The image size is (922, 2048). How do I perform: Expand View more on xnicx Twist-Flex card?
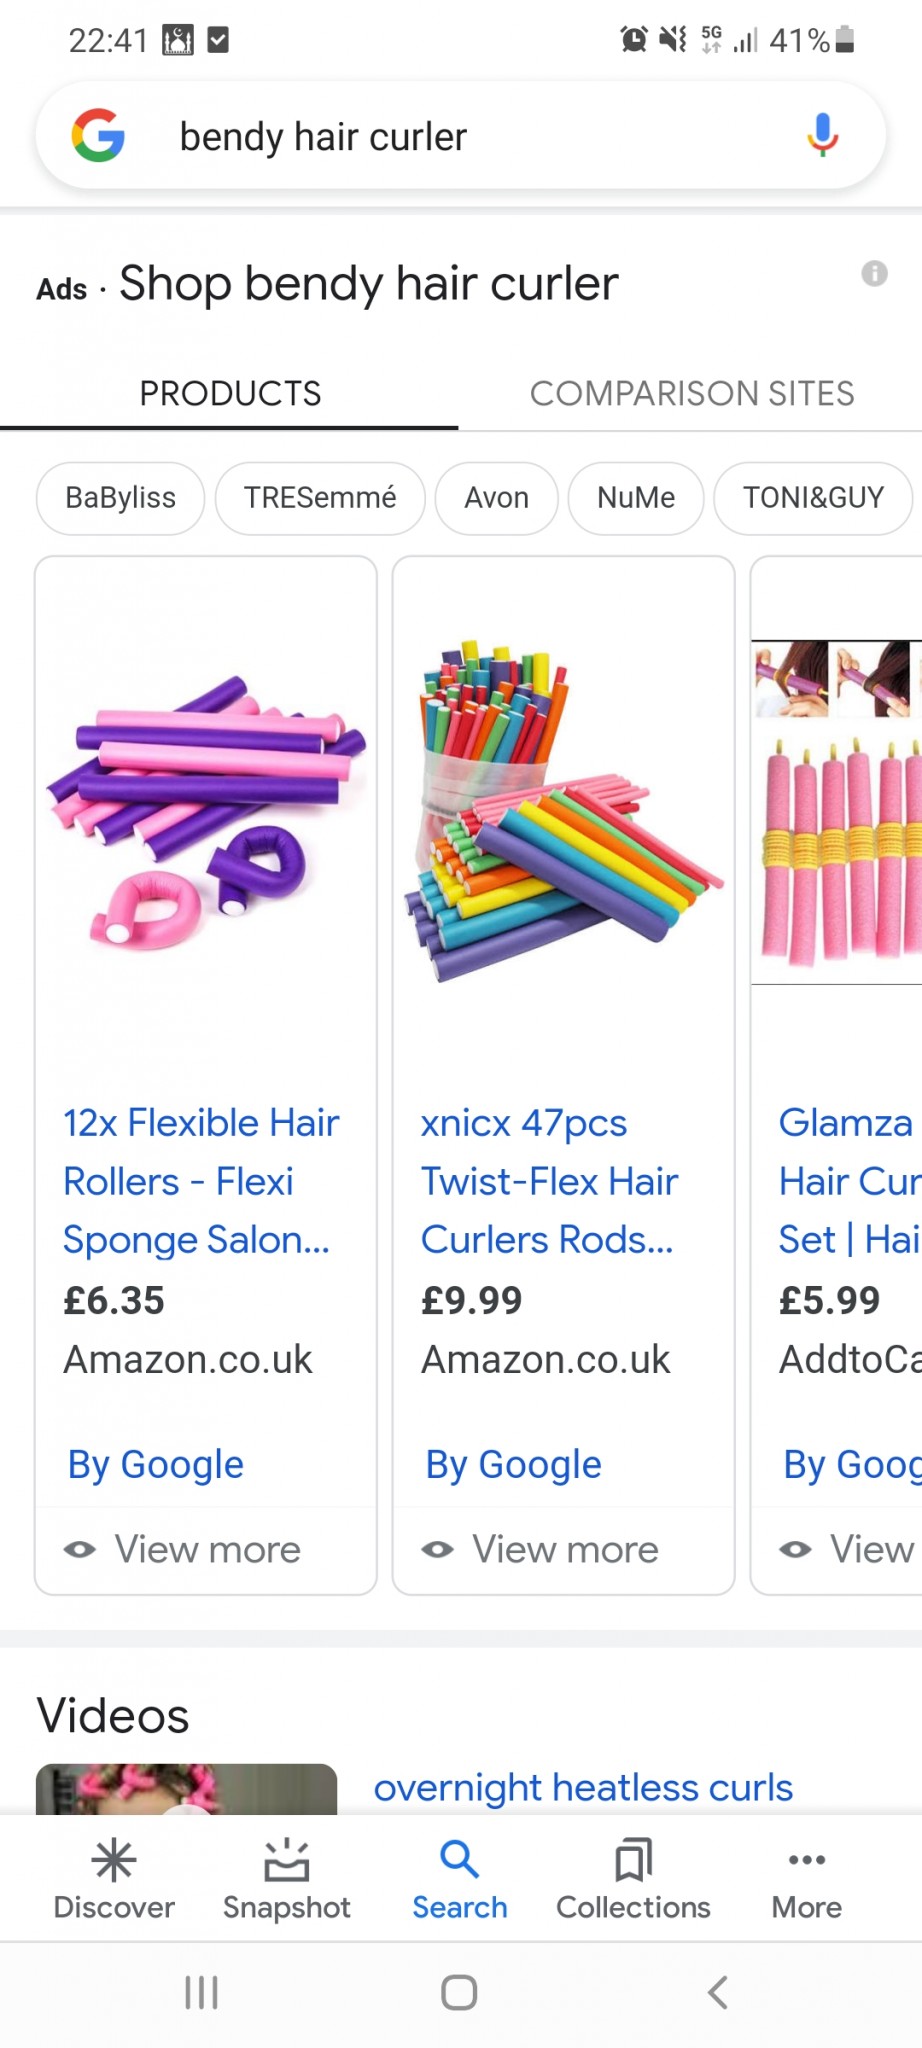coord(540,1549)
